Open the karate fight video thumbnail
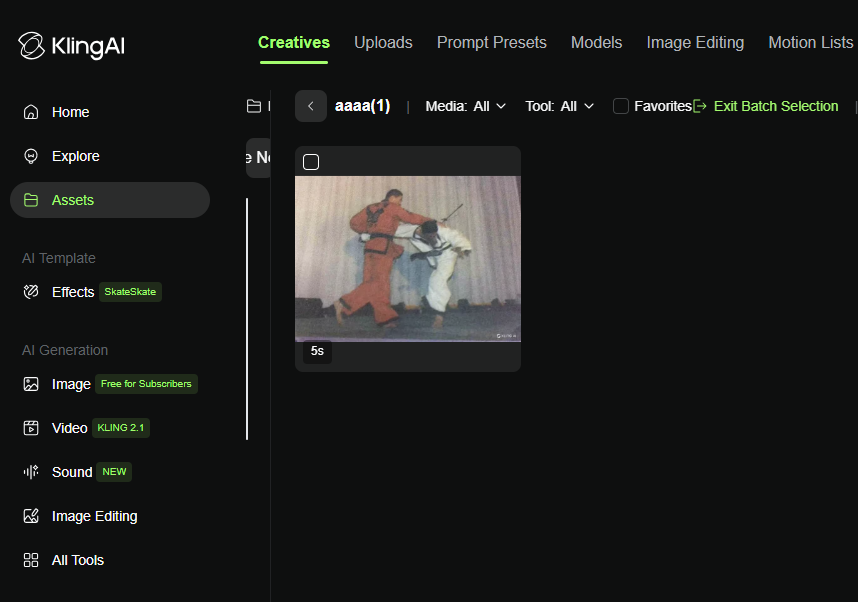 (x=408, y=259)
